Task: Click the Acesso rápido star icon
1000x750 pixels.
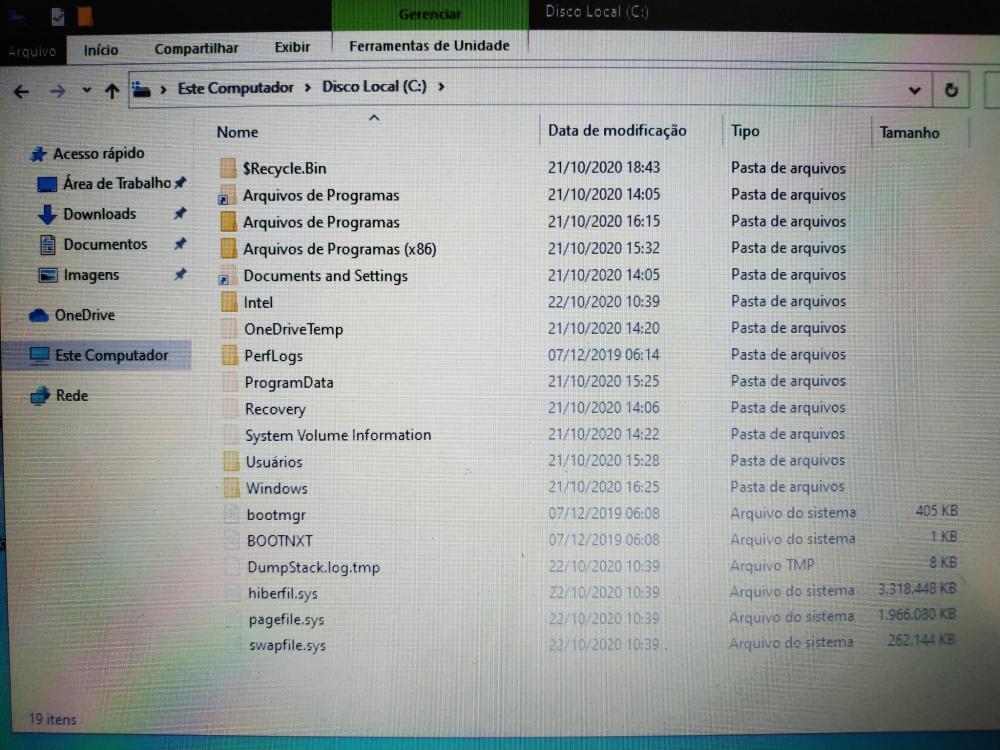Action: [38, 154]
